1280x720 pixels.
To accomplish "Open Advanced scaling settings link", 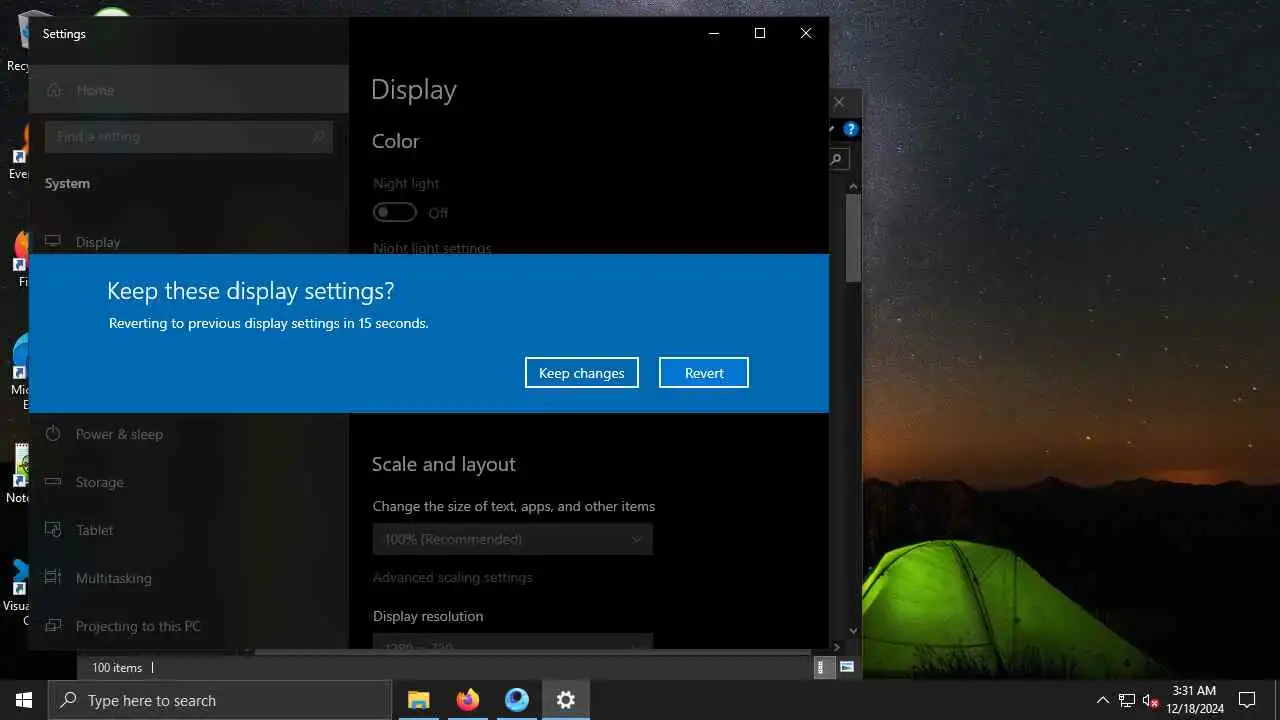I will point(452,577).
